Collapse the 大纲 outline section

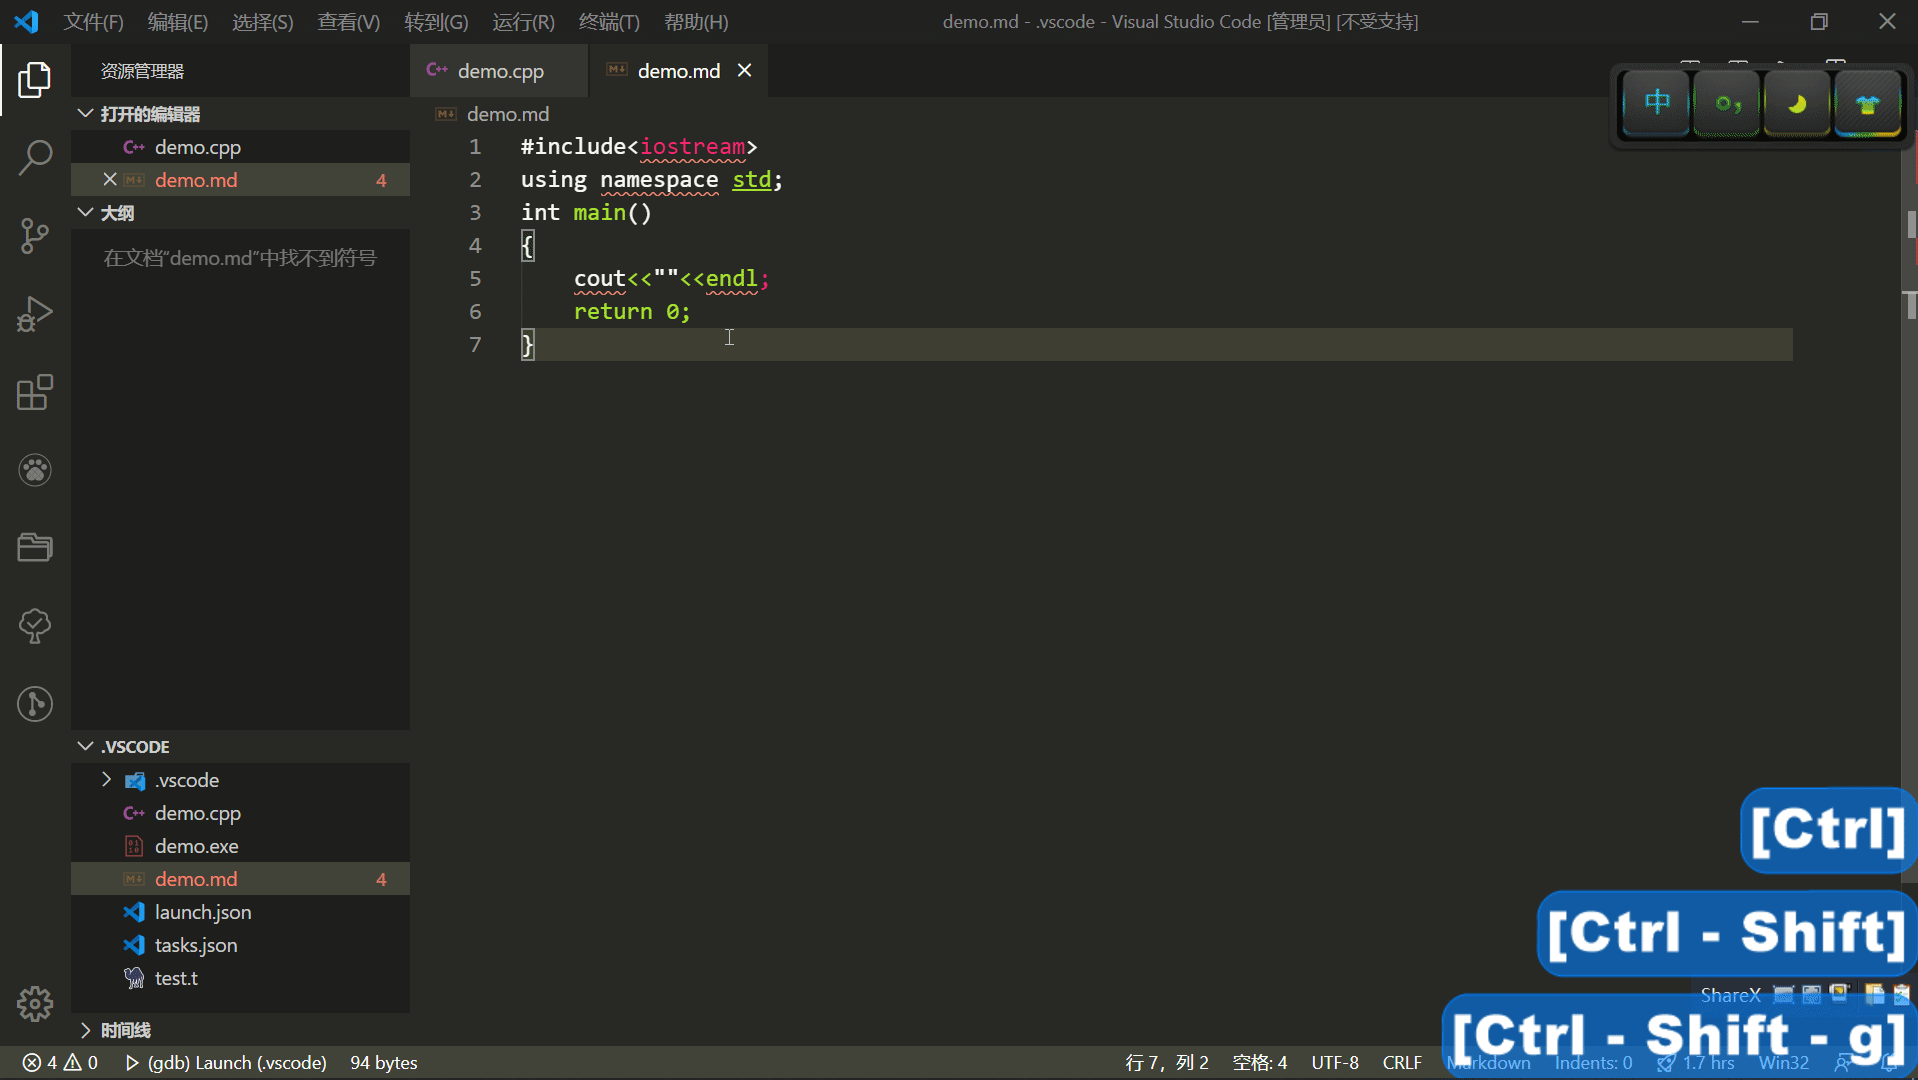click(x=85, y=212)
